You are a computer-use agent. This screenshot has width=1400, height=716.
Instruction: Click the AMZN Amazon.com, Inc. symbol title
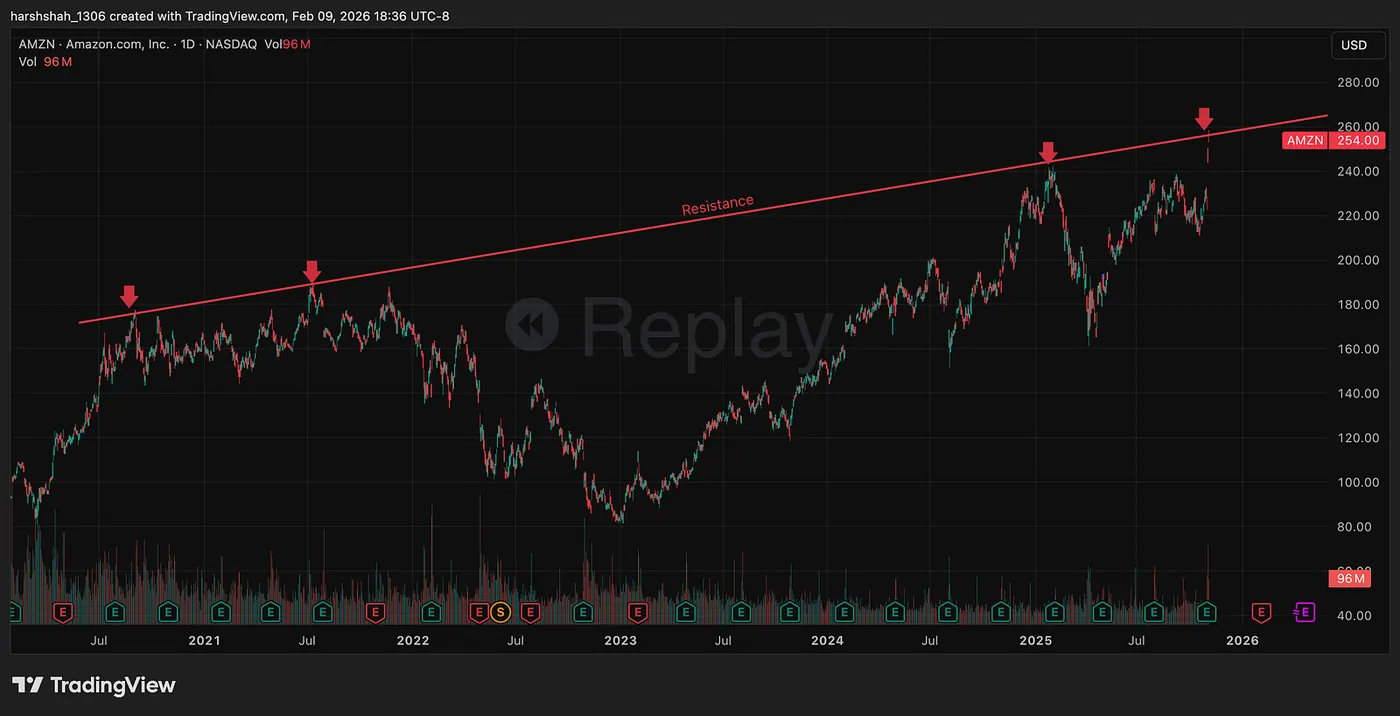pos(94,44)
